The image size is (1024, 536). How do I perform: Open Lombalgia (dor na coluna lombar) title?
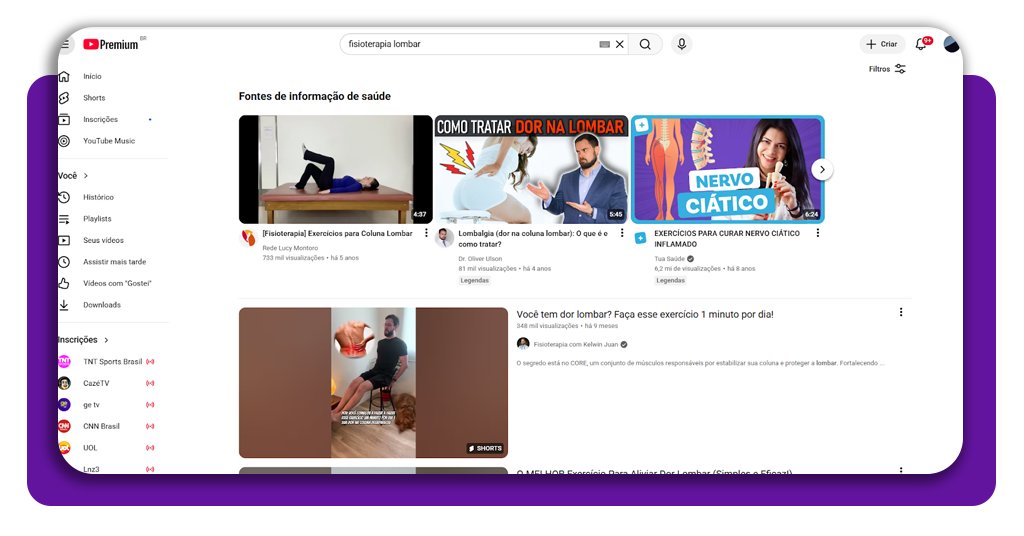coord(533,238)
